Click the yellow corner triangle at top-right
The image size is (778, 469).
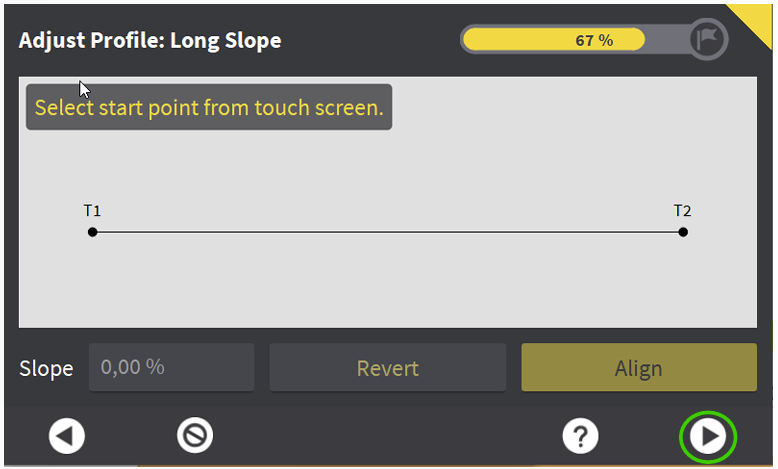[x=762, y=14]
